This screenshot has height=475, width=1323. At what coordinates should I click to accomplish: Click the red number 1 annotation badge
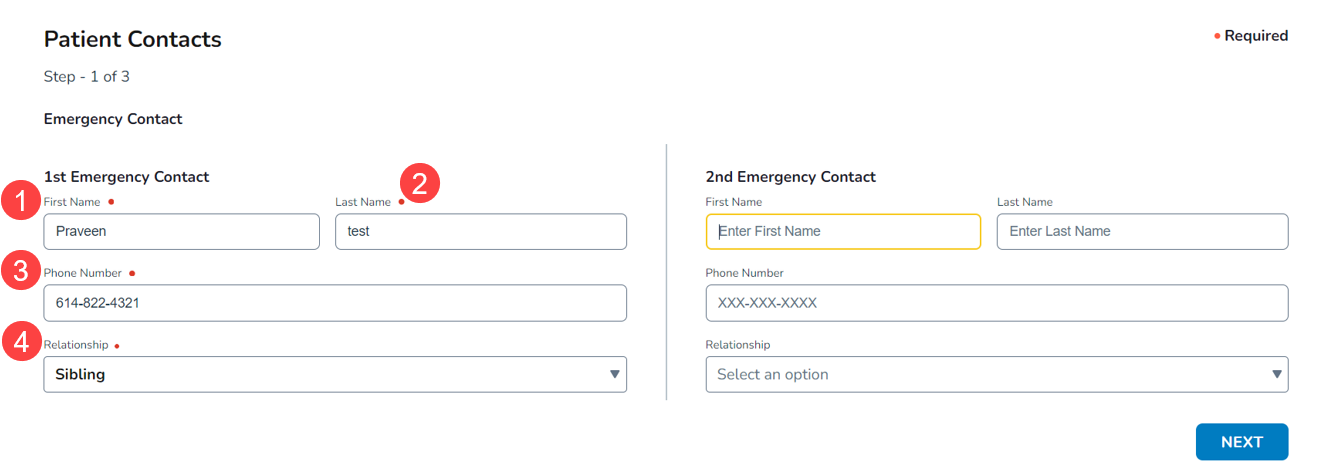(x=21, y=202)
